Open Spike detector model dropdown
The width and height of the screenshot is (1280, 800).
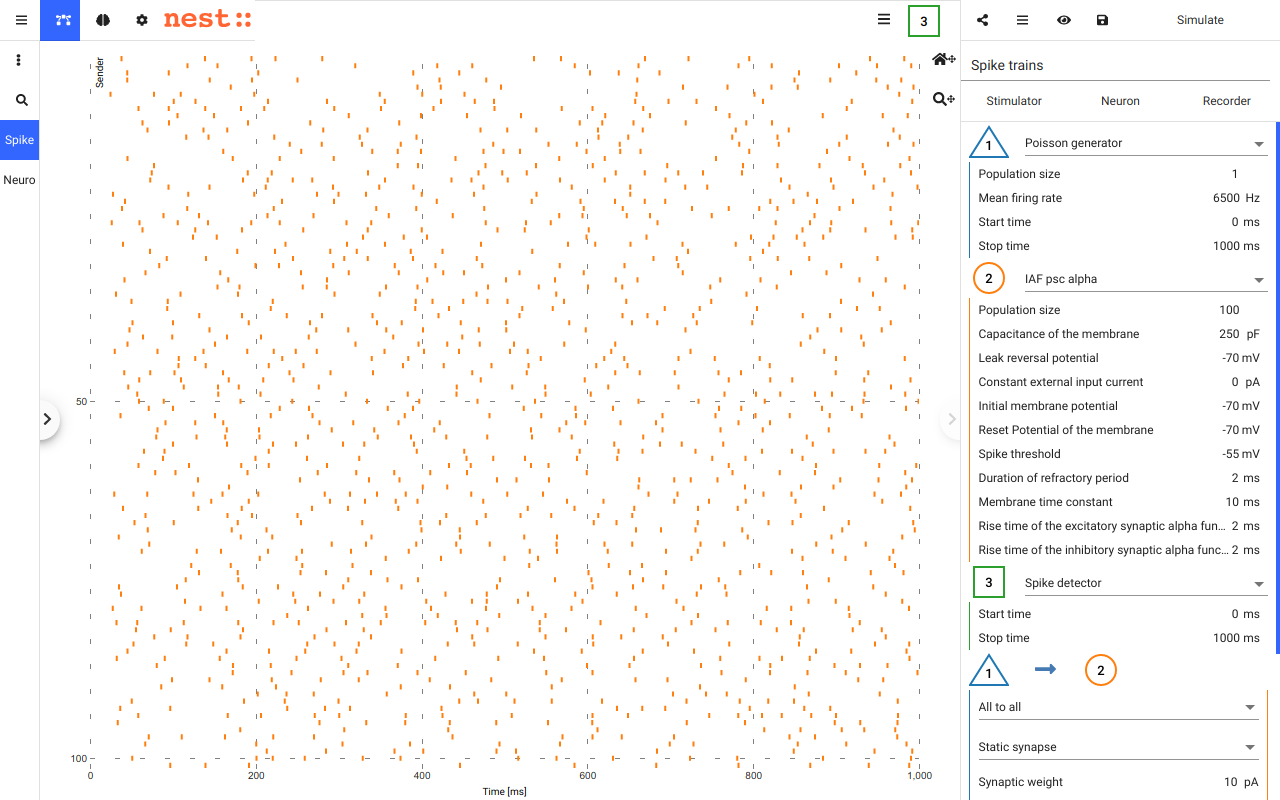point(1145,583)
